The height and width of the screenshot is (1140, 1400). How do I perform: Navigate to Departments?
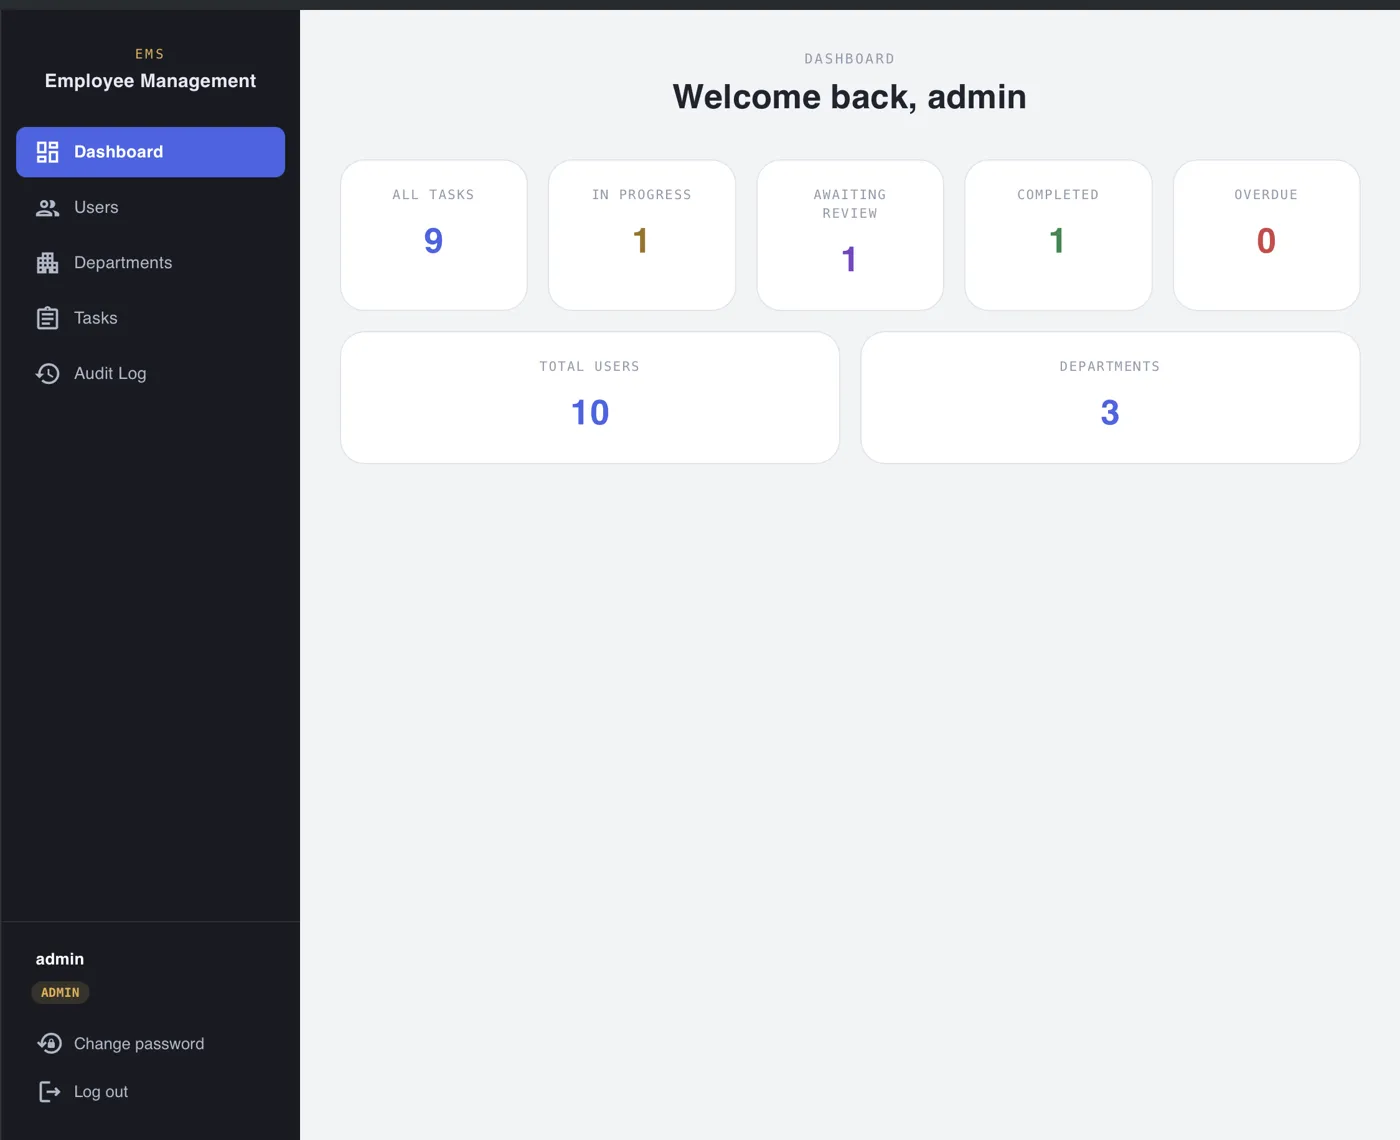[150, 263]
